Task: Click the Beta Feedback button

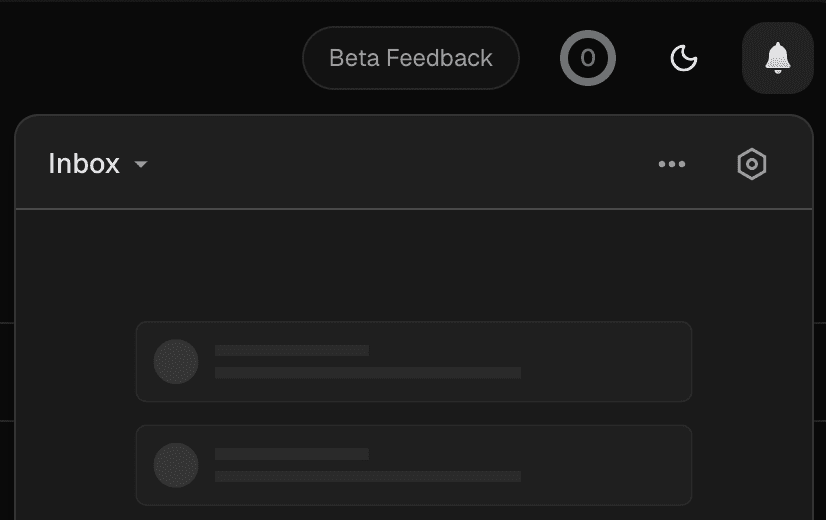Action: [x=410, y=58]
